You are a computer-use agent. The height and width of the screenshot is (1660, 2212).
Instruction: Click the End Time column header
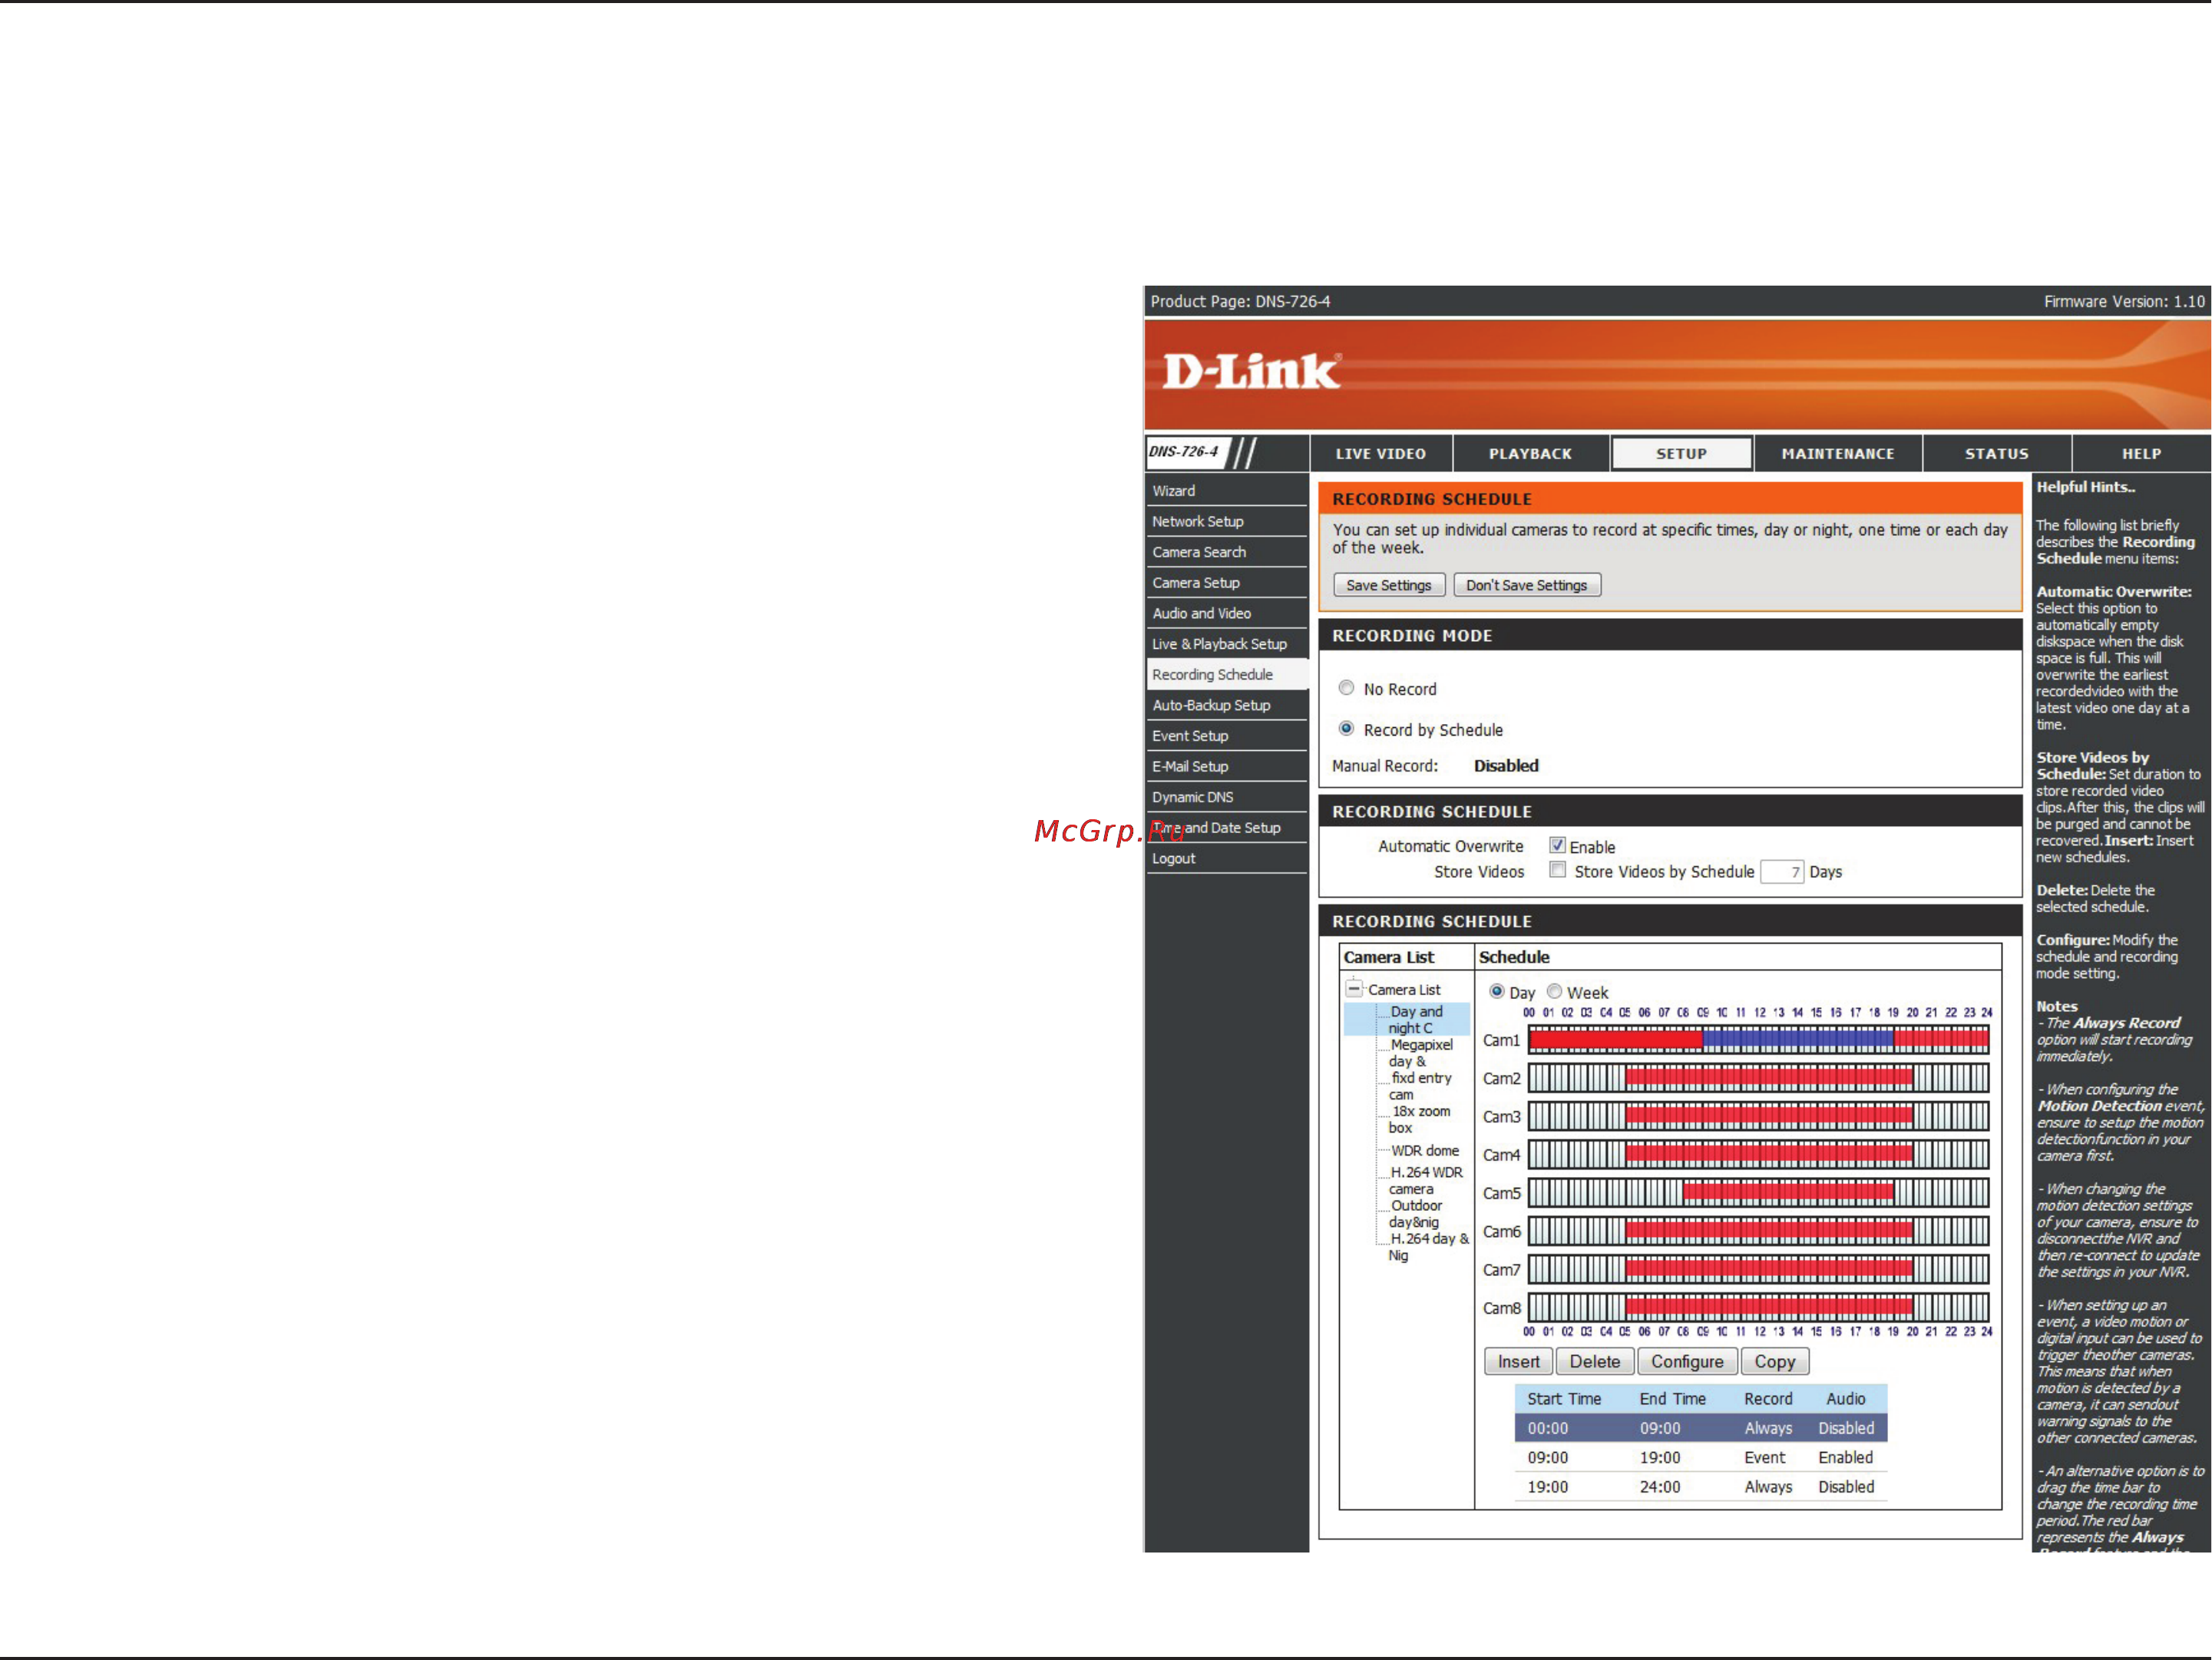(1672, 1399)
